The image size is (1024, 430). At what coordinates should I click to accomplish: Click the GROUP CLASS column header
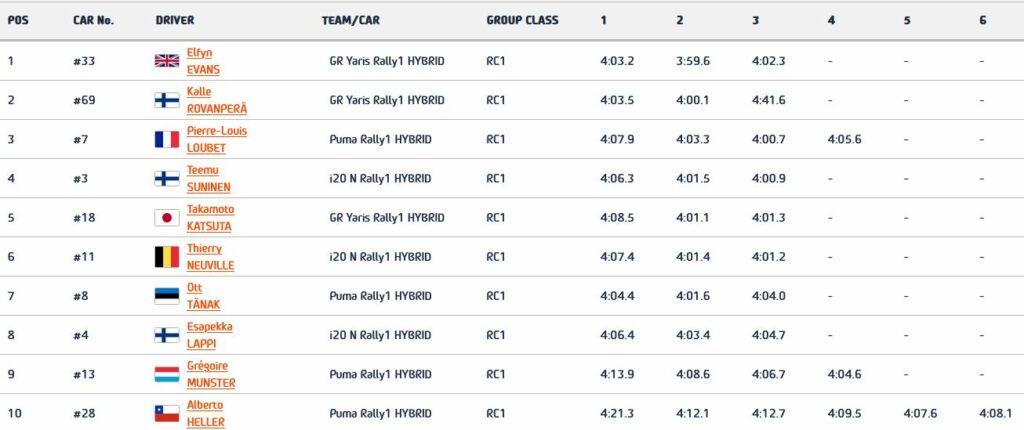[x=522, y=20]
